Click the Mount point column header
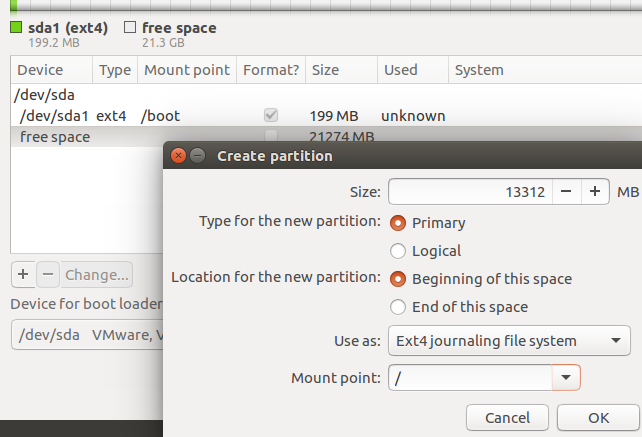 coord(186,70)
